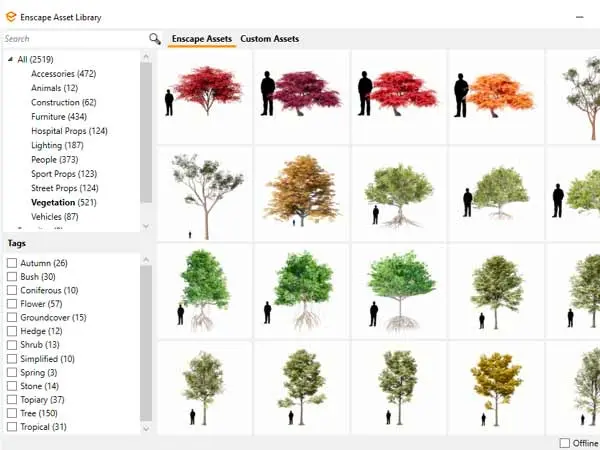
Task: Enable the Spring (3) tag checkbox
Action: click(x=12, y=372)
